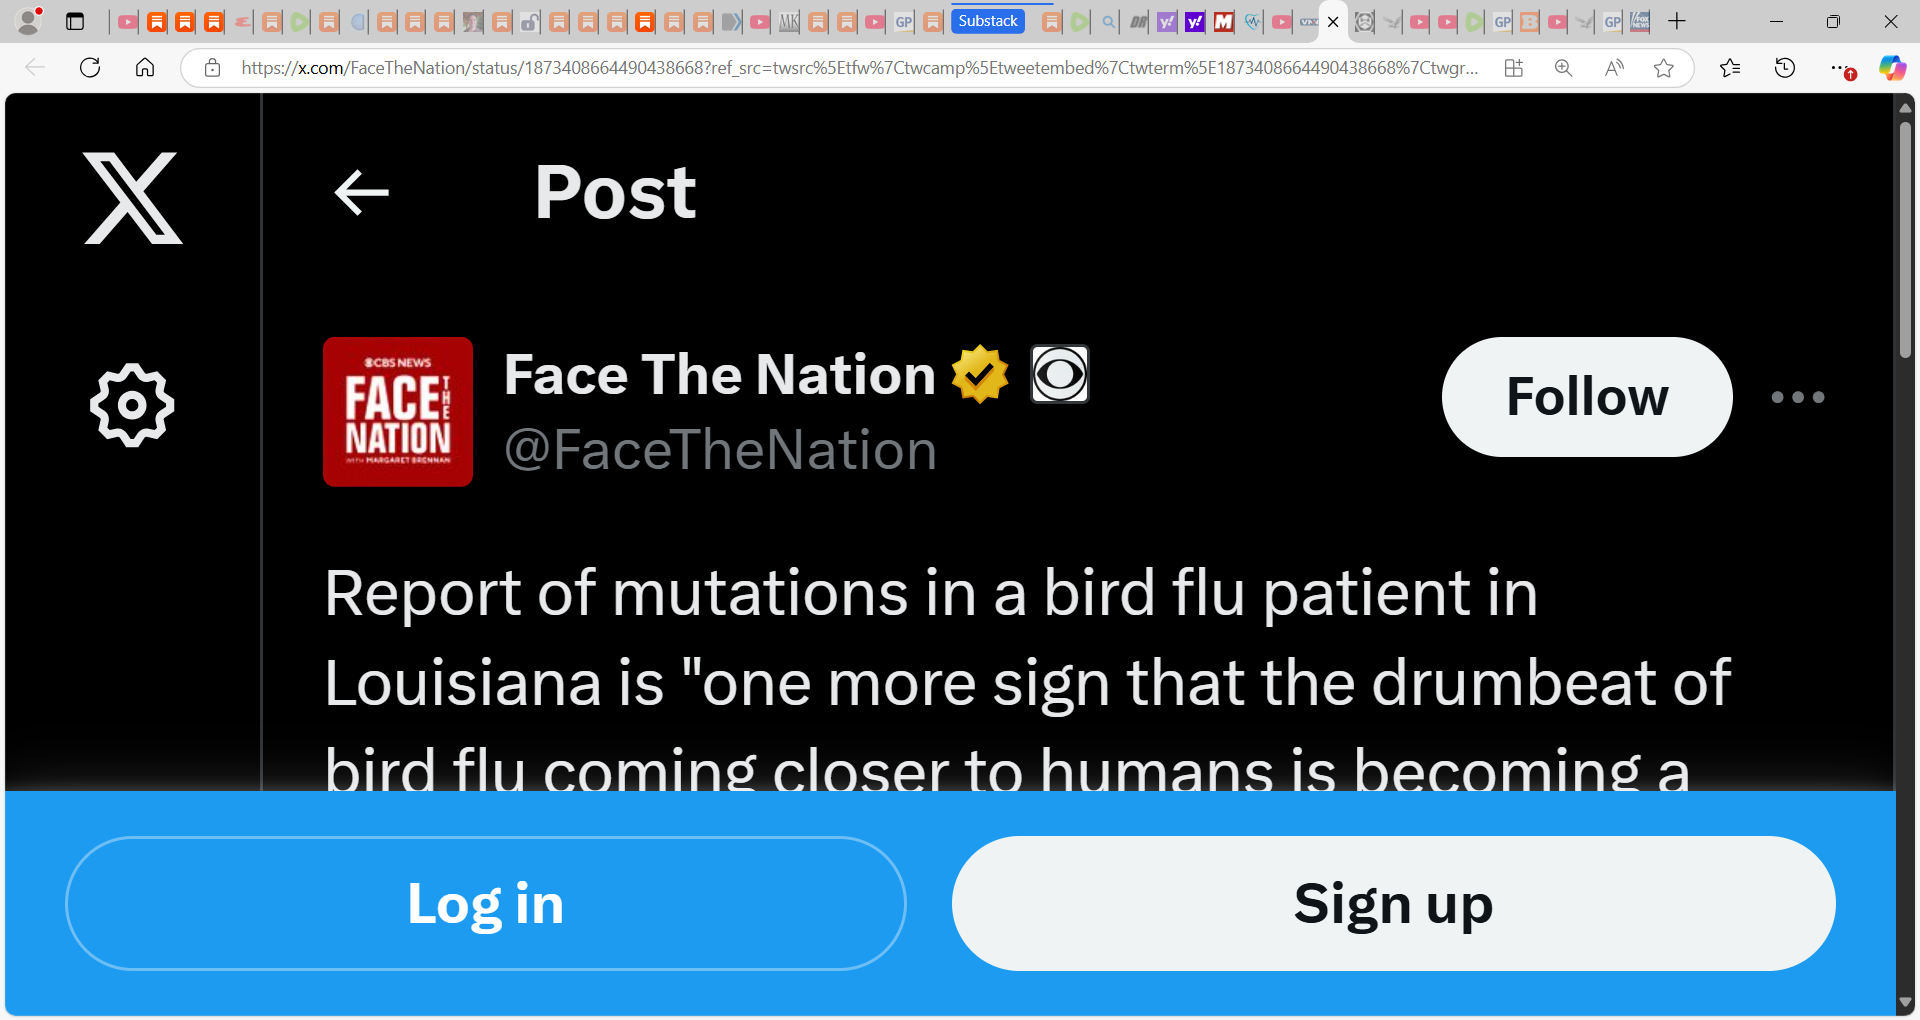Click the page vertical scrollbar thumb
The image size is (1920, 1020).
(x=1906, y=240)
